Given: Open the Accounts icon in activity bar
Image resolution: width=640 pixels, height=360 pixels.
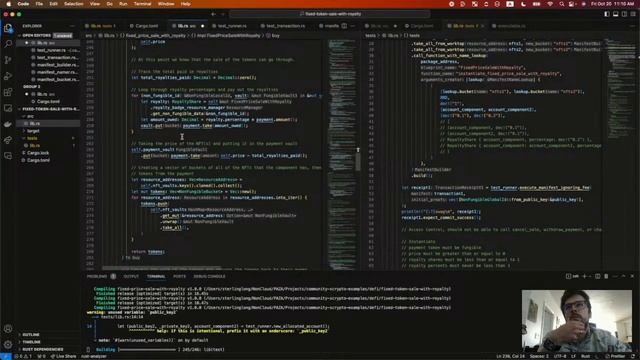Looking at the screenshot, I should [x=8, y=329].
